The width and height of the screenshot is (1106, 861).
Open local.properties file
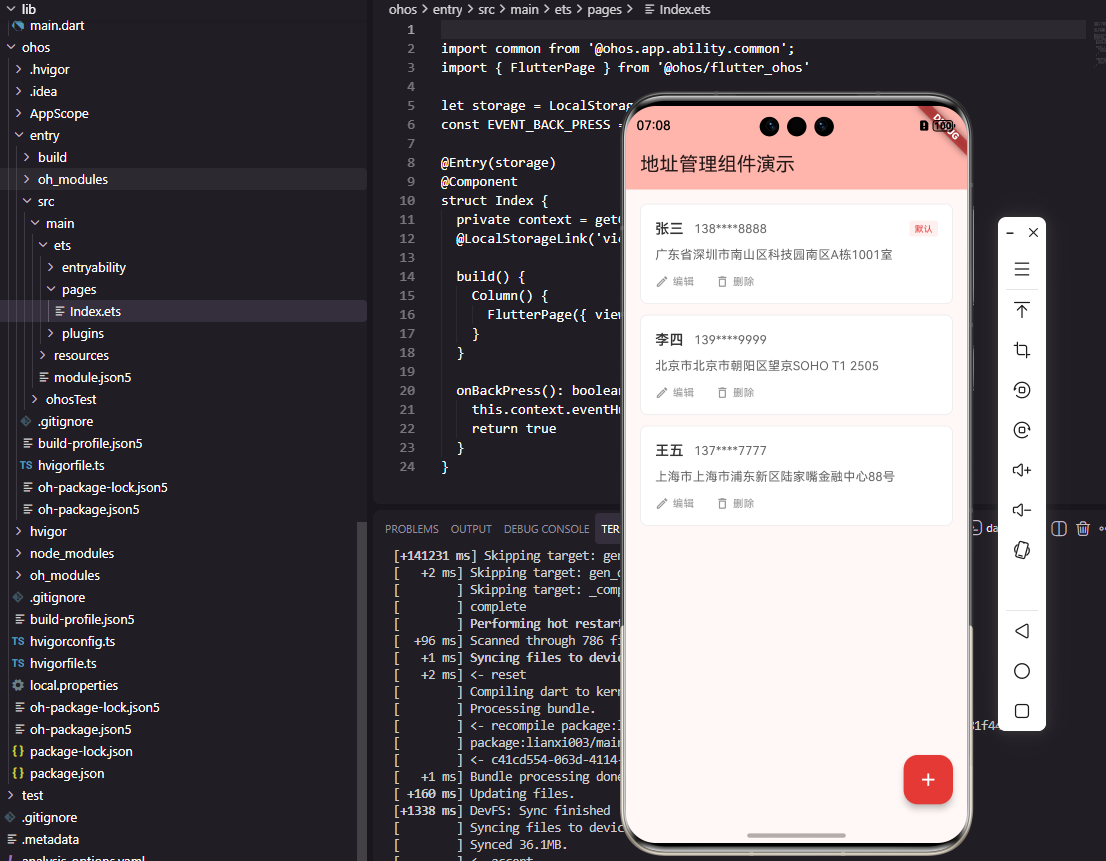pos(73,685)
